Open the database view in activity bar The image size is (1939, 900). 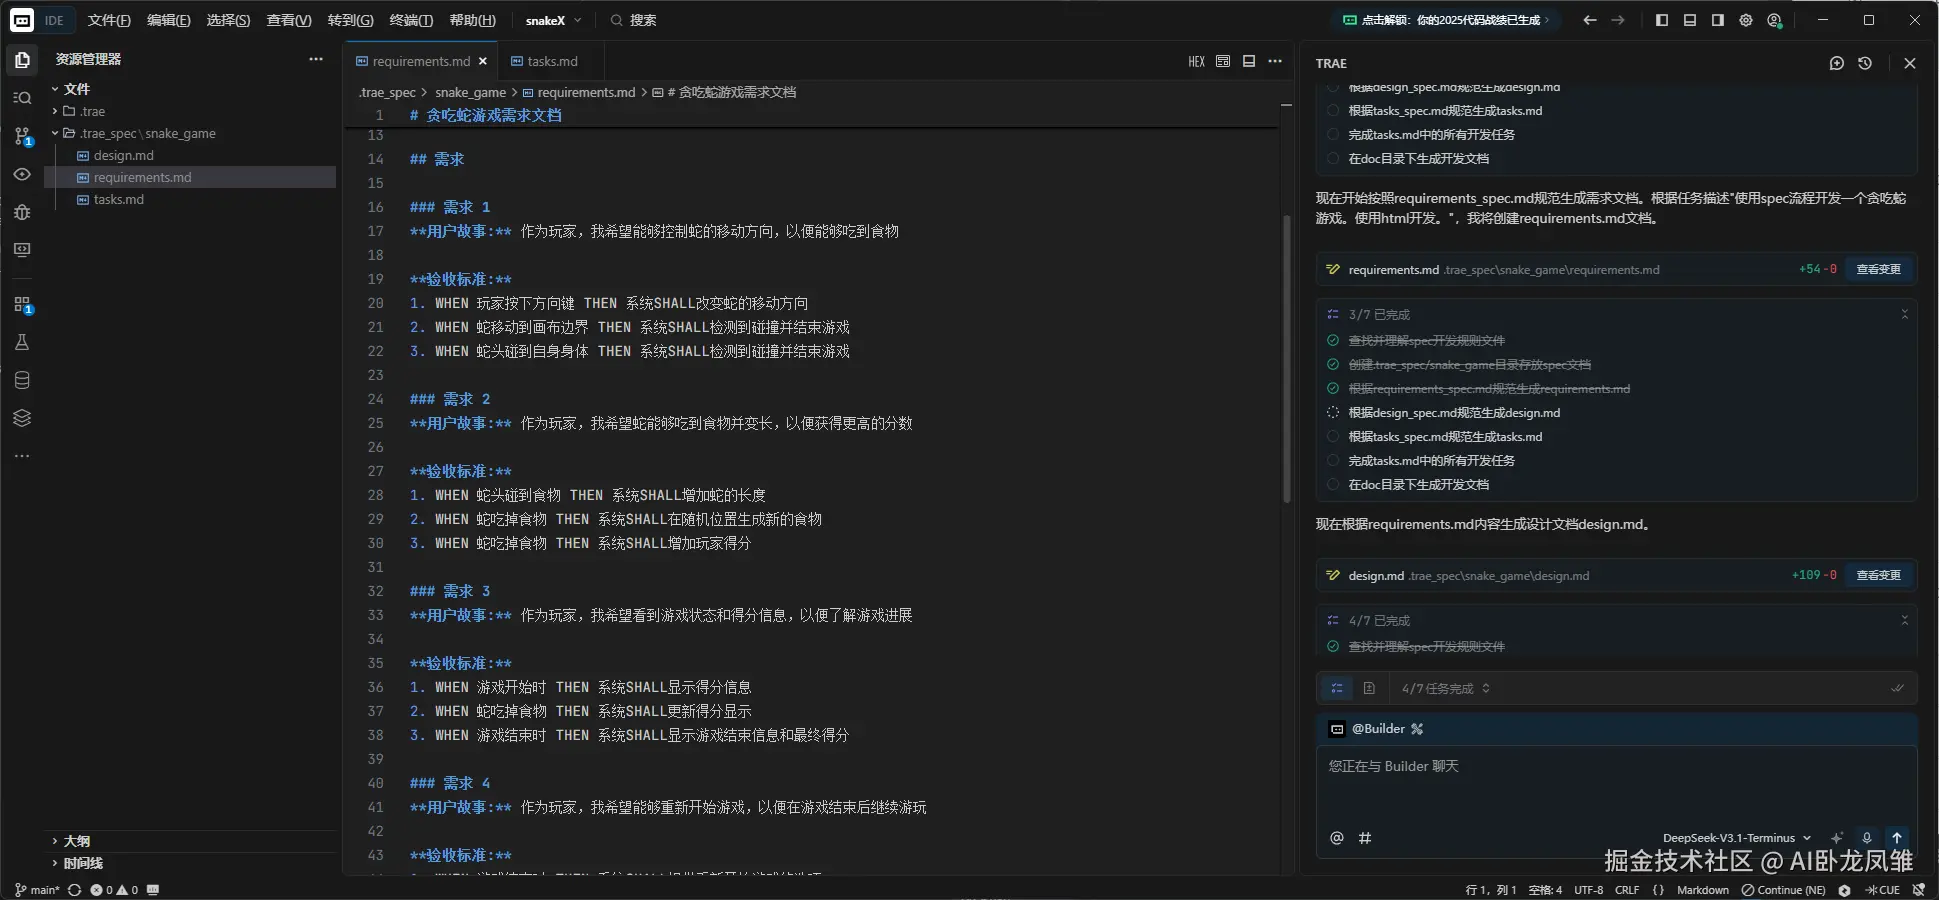[x=22, y=380]
